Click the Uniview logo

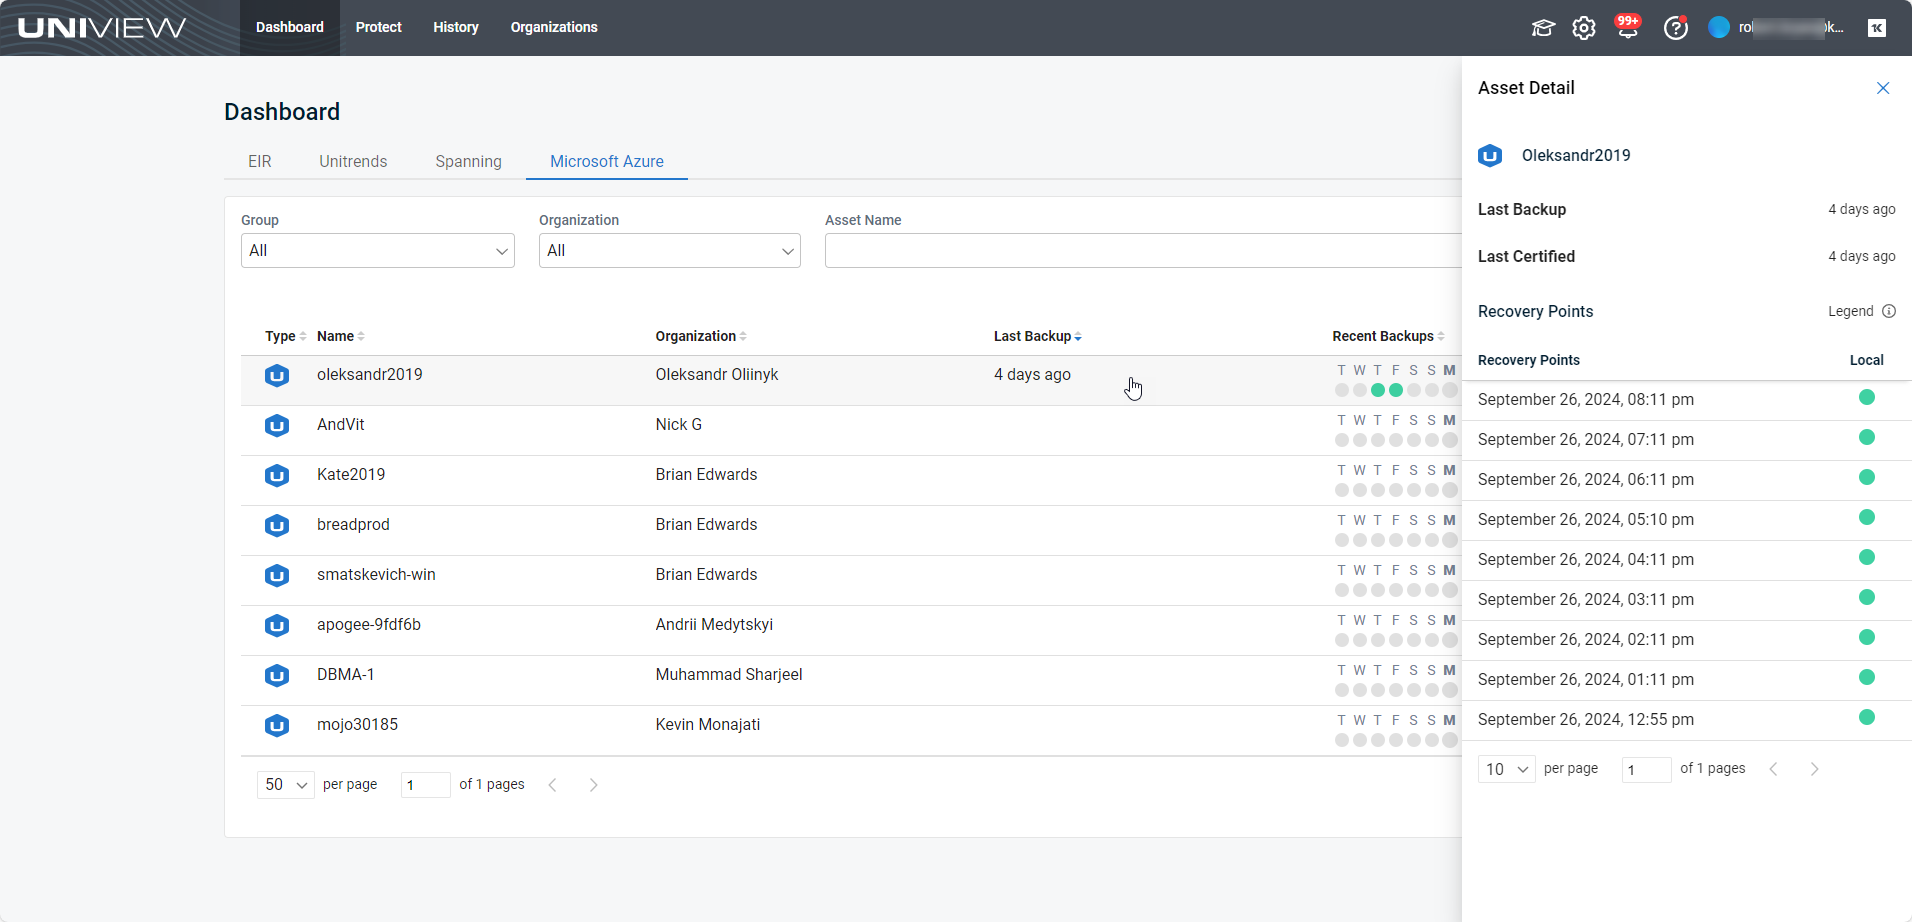pos(102,28)
